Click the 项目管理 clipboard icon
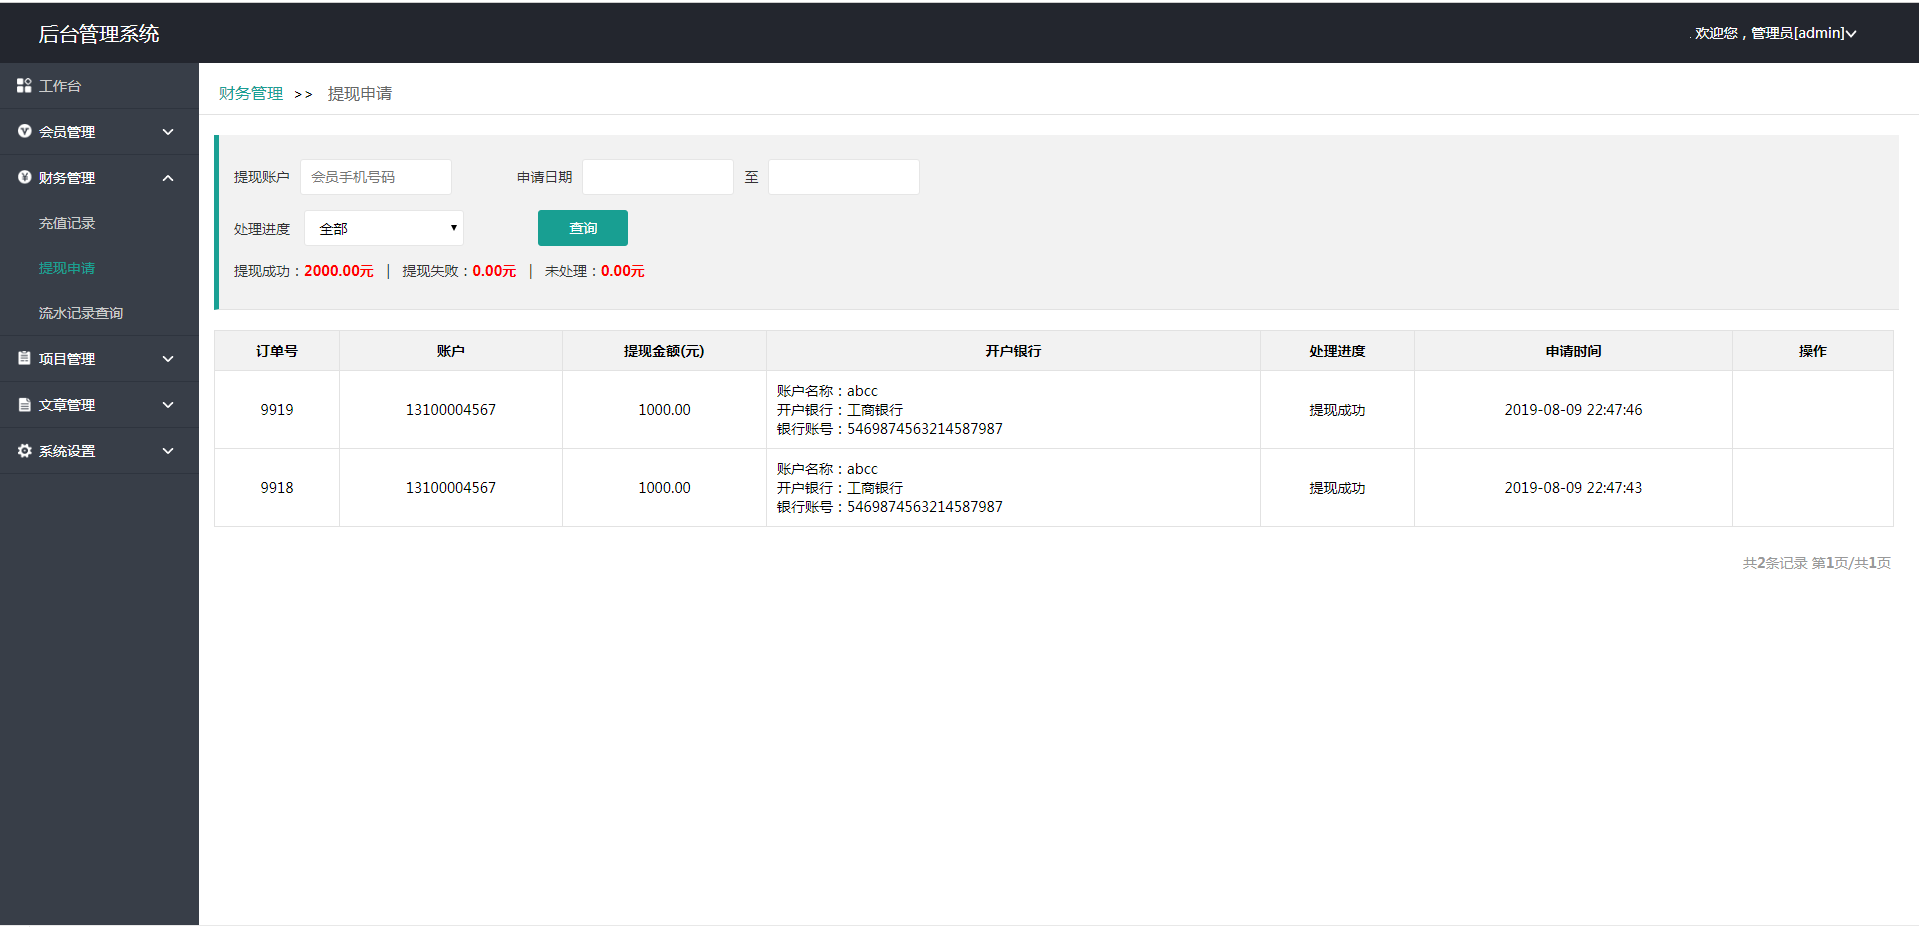 click(24, 358)
